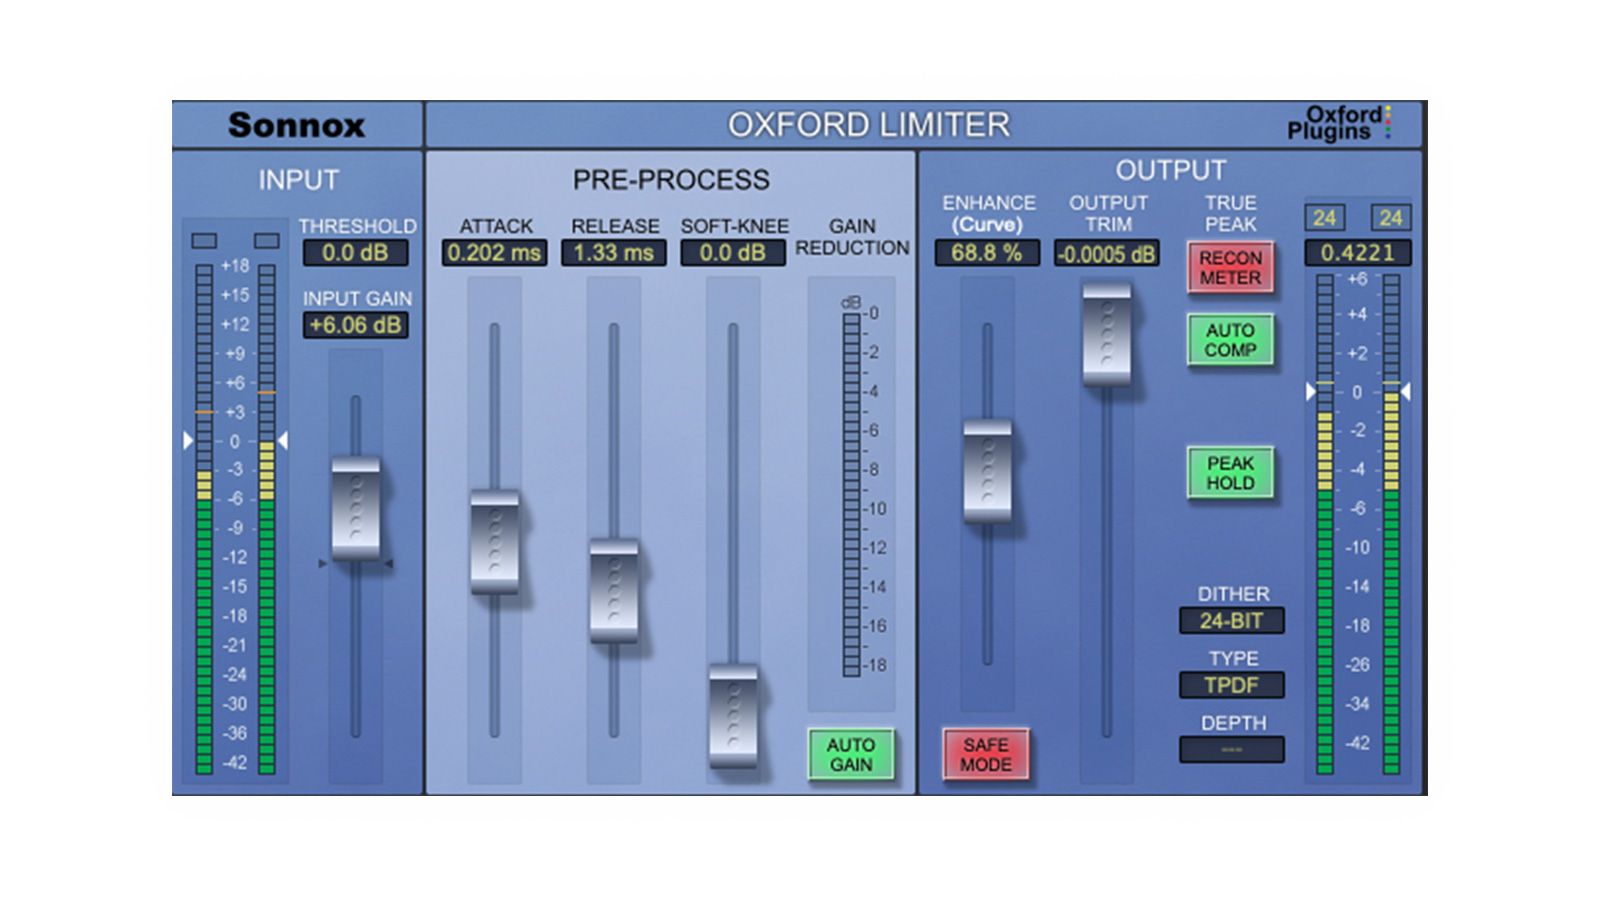Click the GAIN REDUCTION label
Viewport: 1600px width, 900px height.
pos(852,237)
